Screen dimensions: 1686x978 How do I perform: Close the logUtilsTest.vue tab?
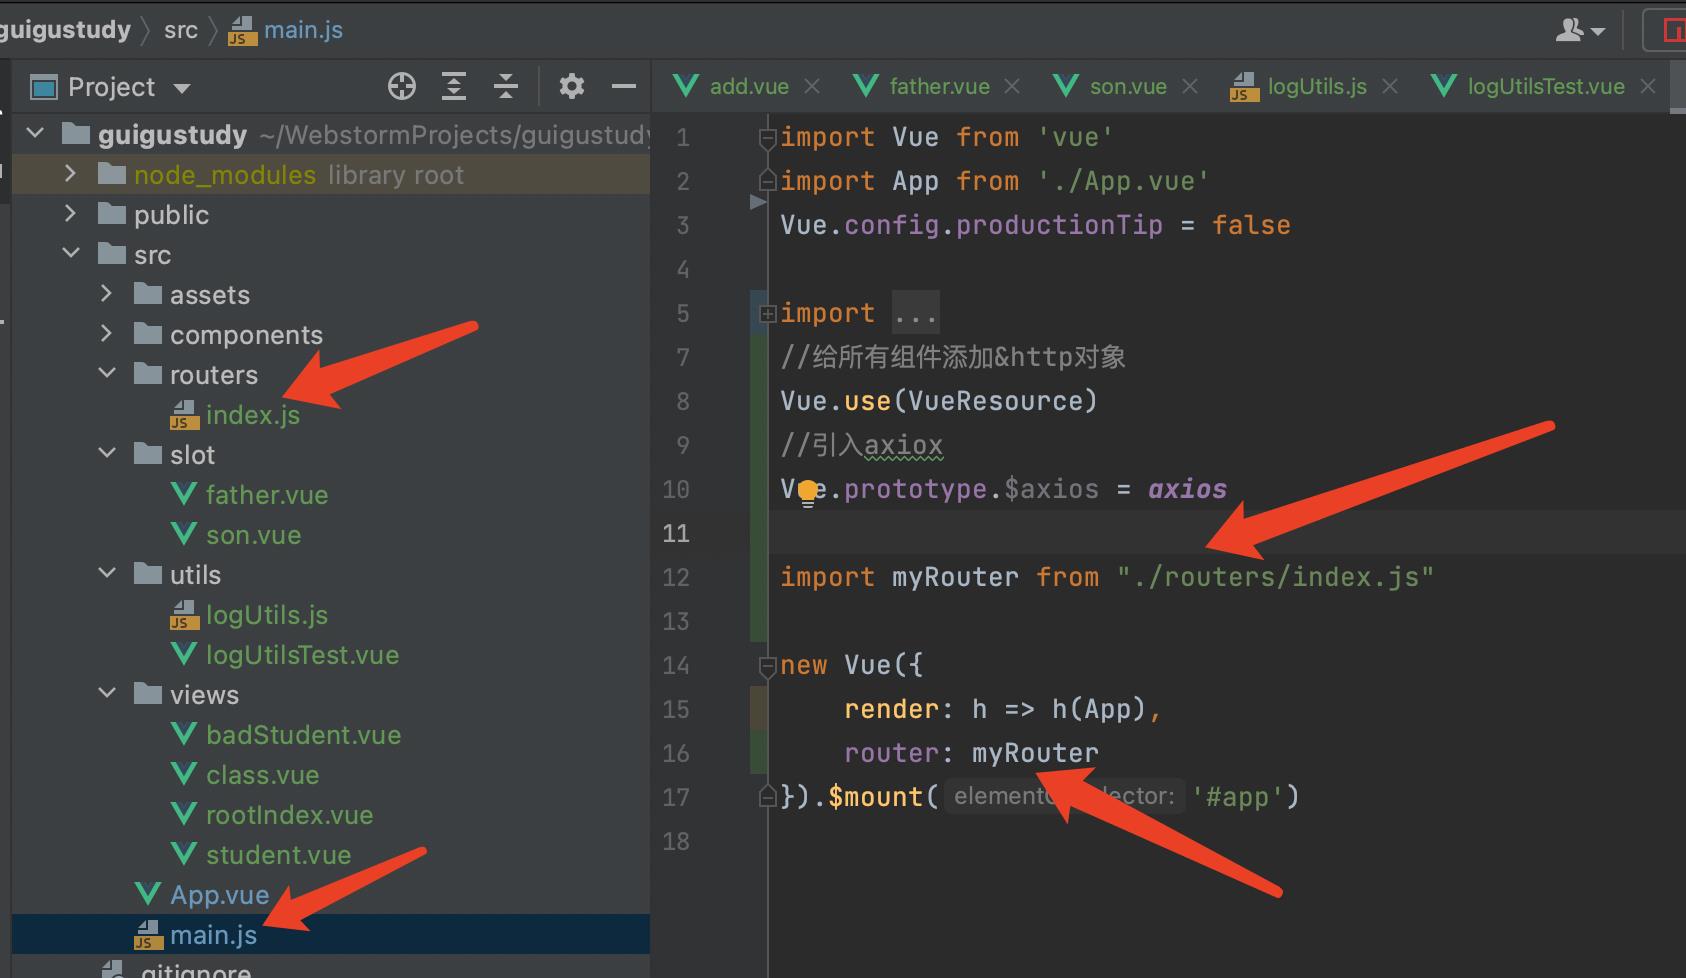1648,87
